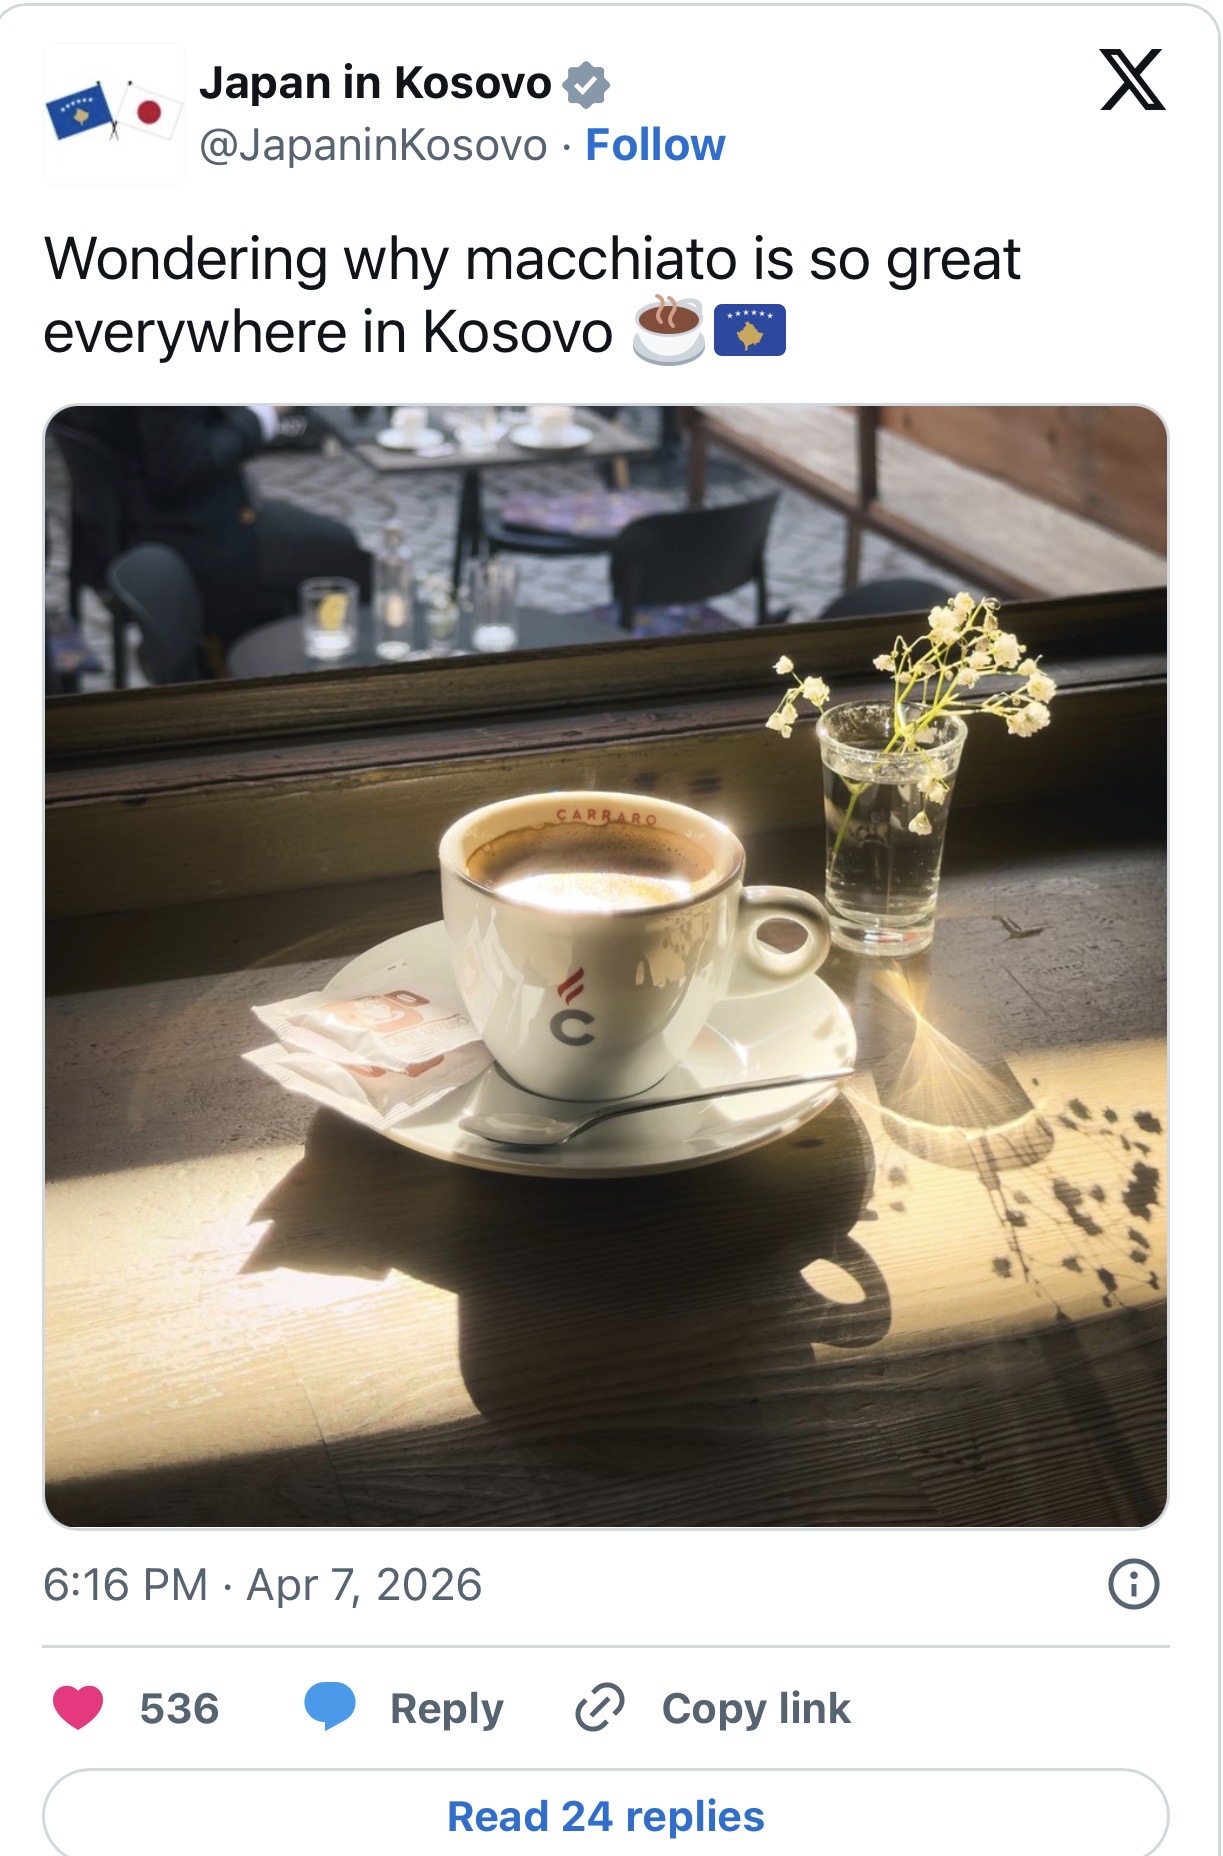Click the tweet text about macchiato

tap(532, 295)
